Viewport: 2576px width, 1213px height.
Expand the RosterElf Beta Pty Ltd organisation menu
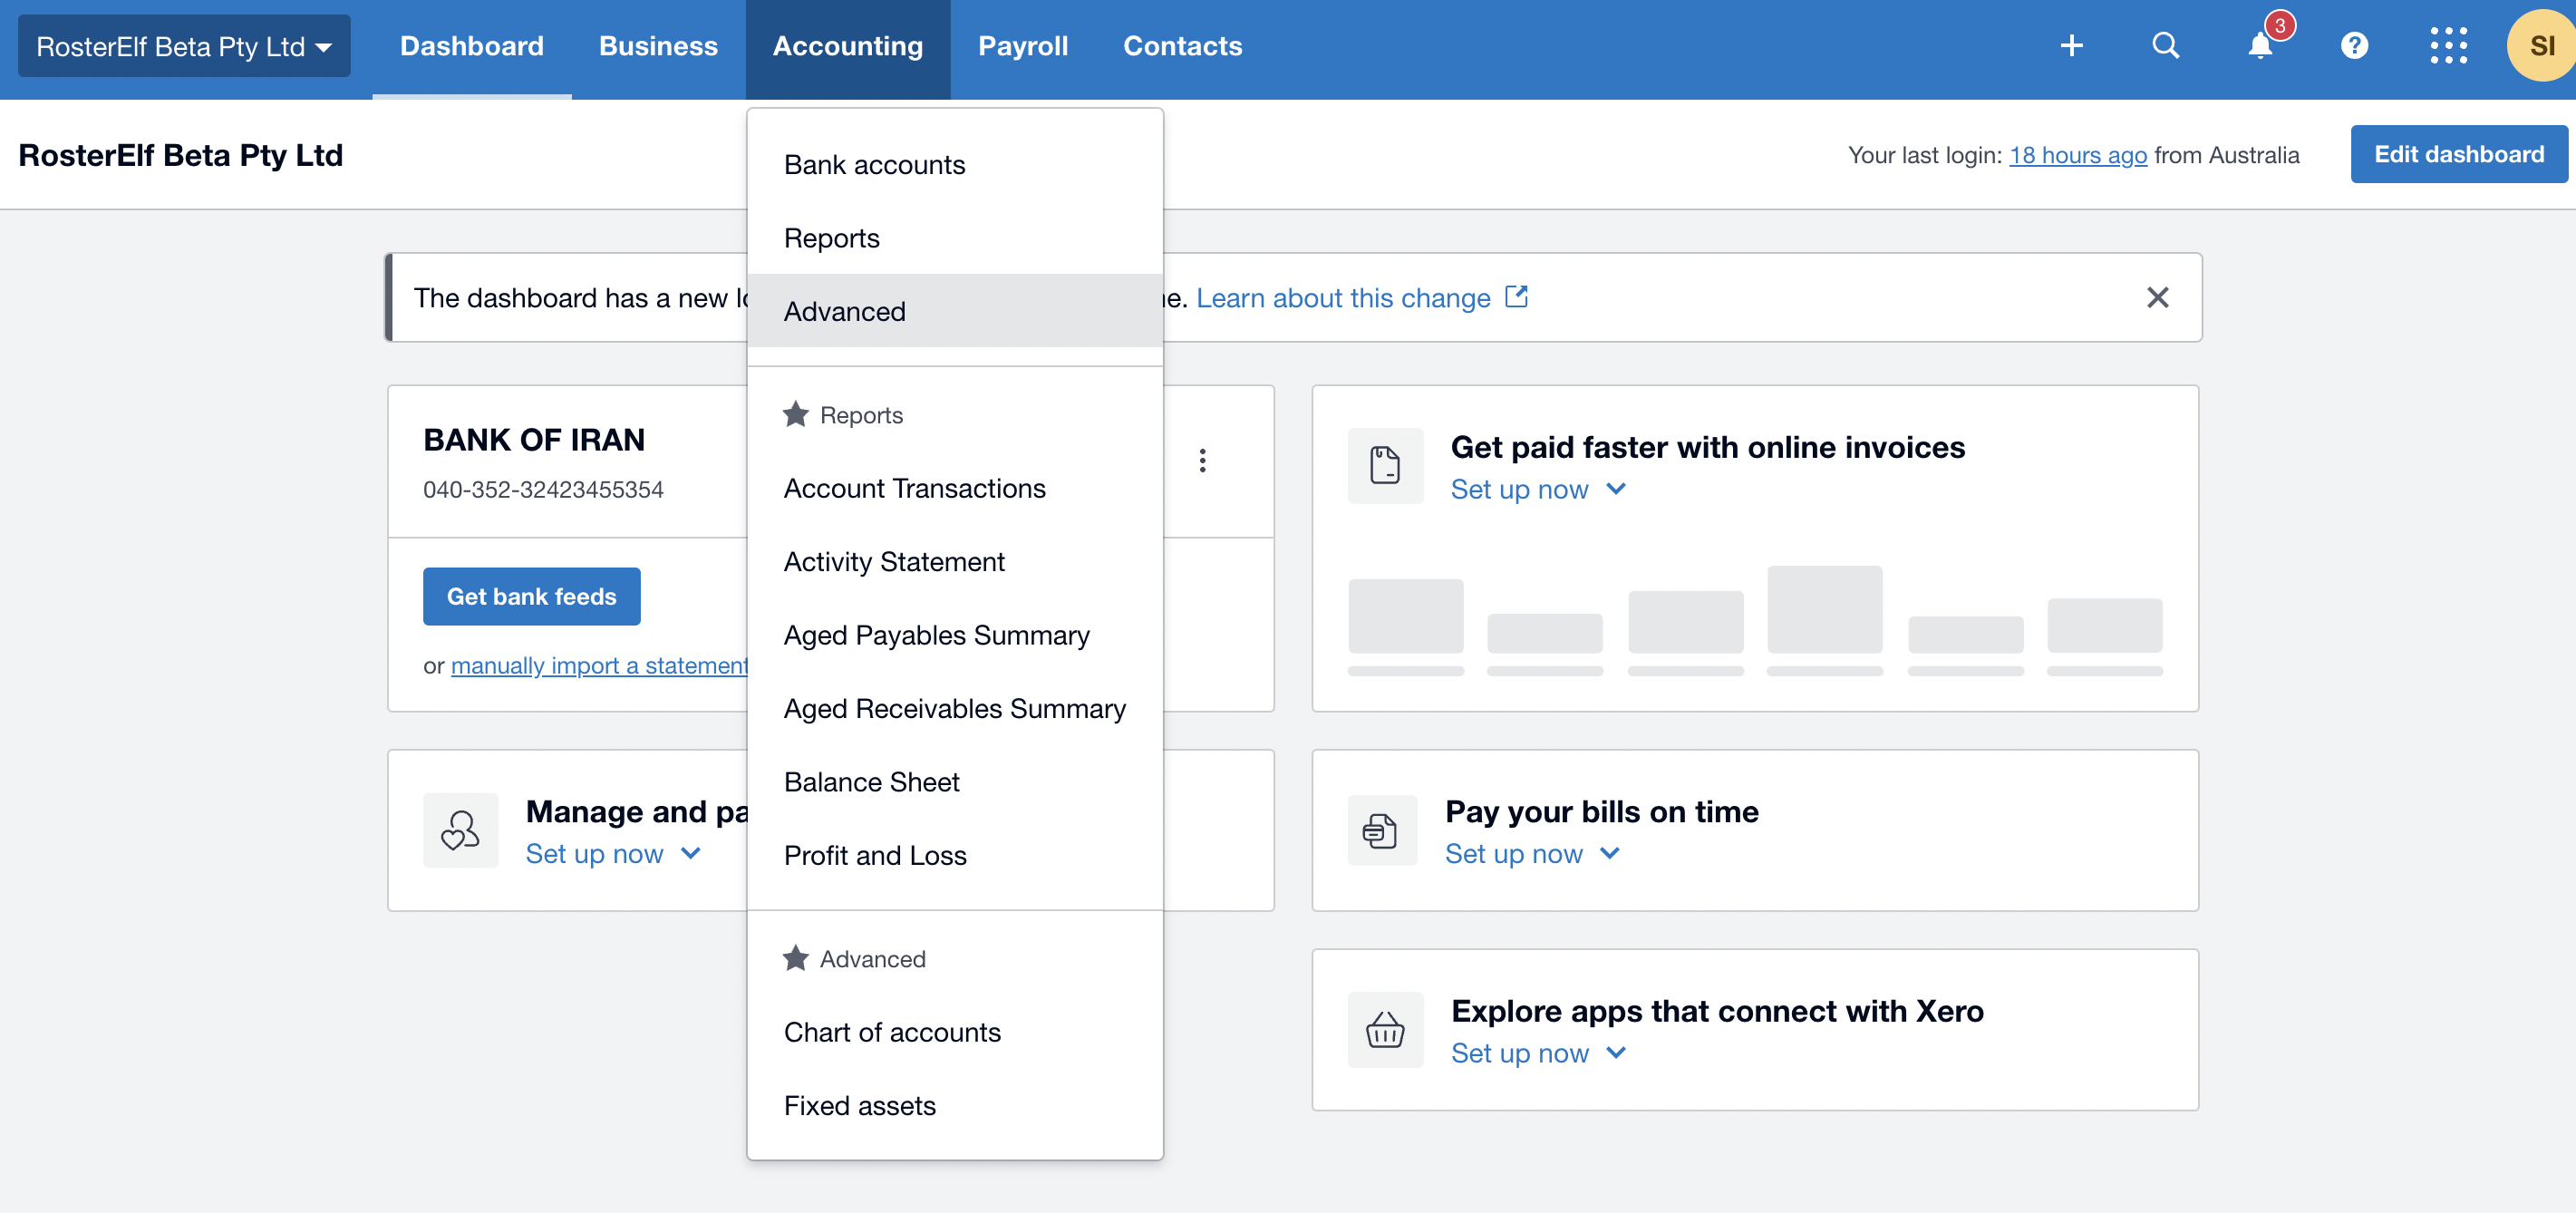184,45
